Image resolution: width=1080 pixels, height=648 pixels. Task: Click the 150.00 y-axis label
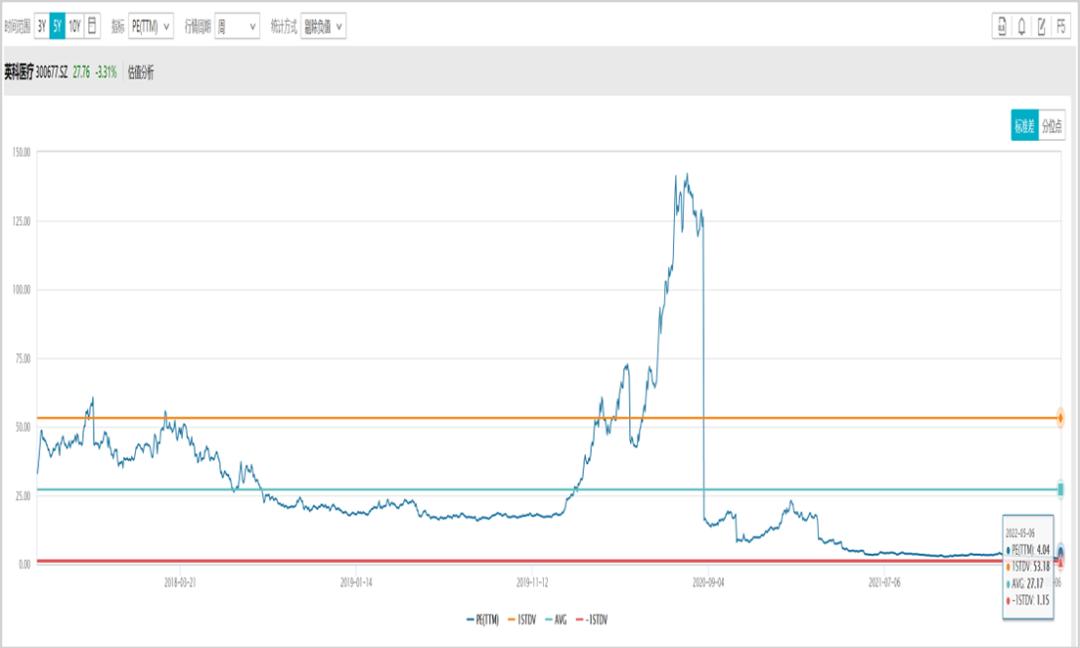[21, 152]
